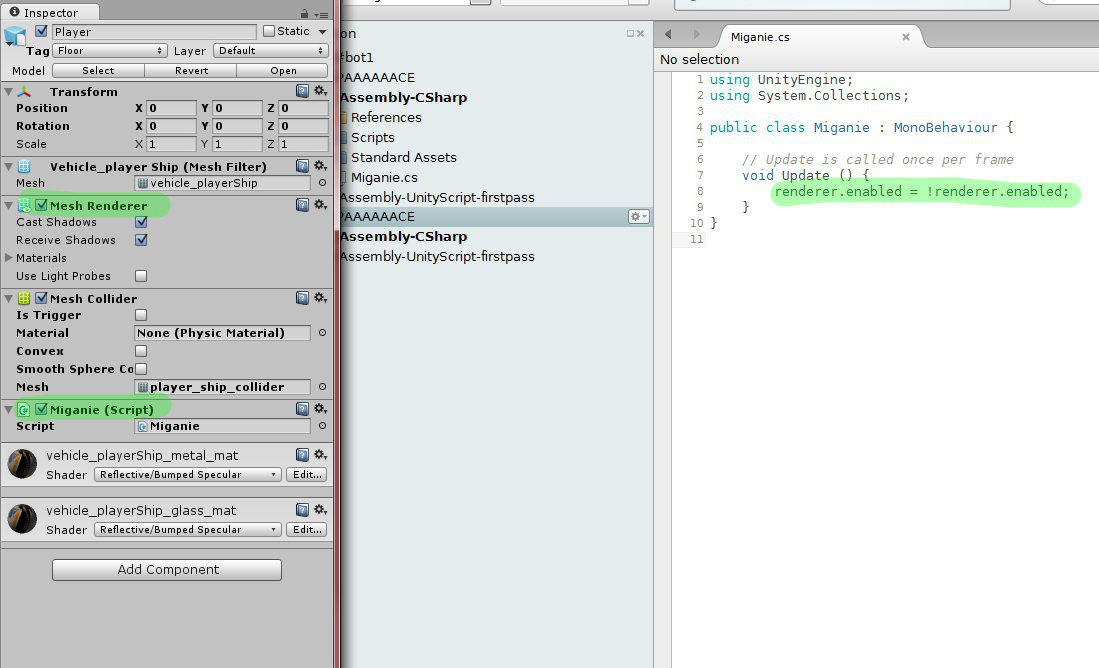Collapse the Mesh Renderer component foldout
This screenshot has width=1099, height=668.
(x=8, y=205)
